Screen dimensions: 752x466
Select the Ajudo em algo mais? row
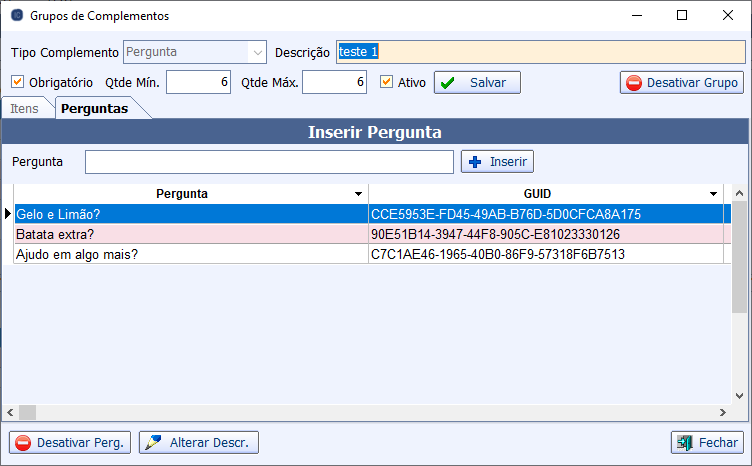(190, 254)
